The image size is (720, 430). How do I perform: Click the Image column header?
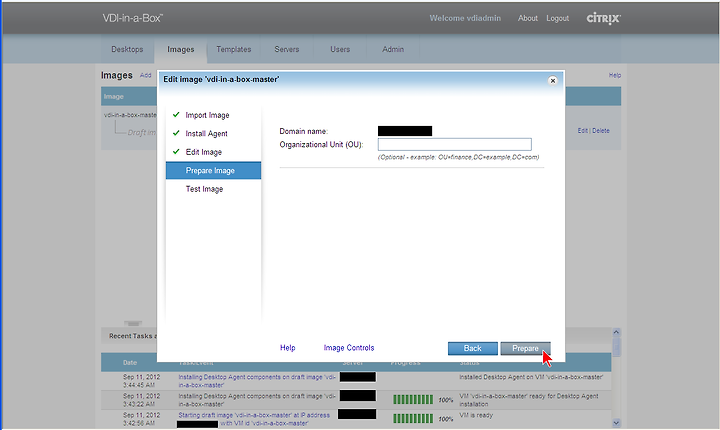coord(113,96)
